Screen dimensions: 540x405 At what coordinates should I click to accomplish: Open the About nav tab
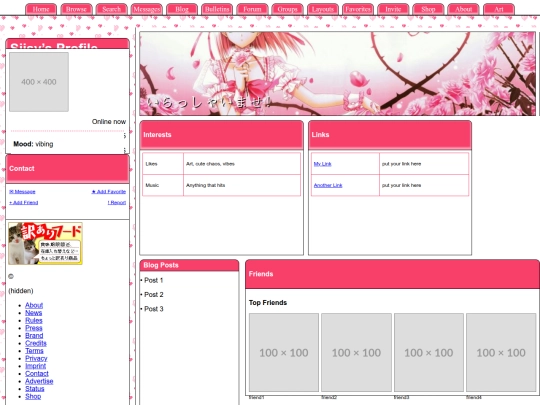(464, 9)
